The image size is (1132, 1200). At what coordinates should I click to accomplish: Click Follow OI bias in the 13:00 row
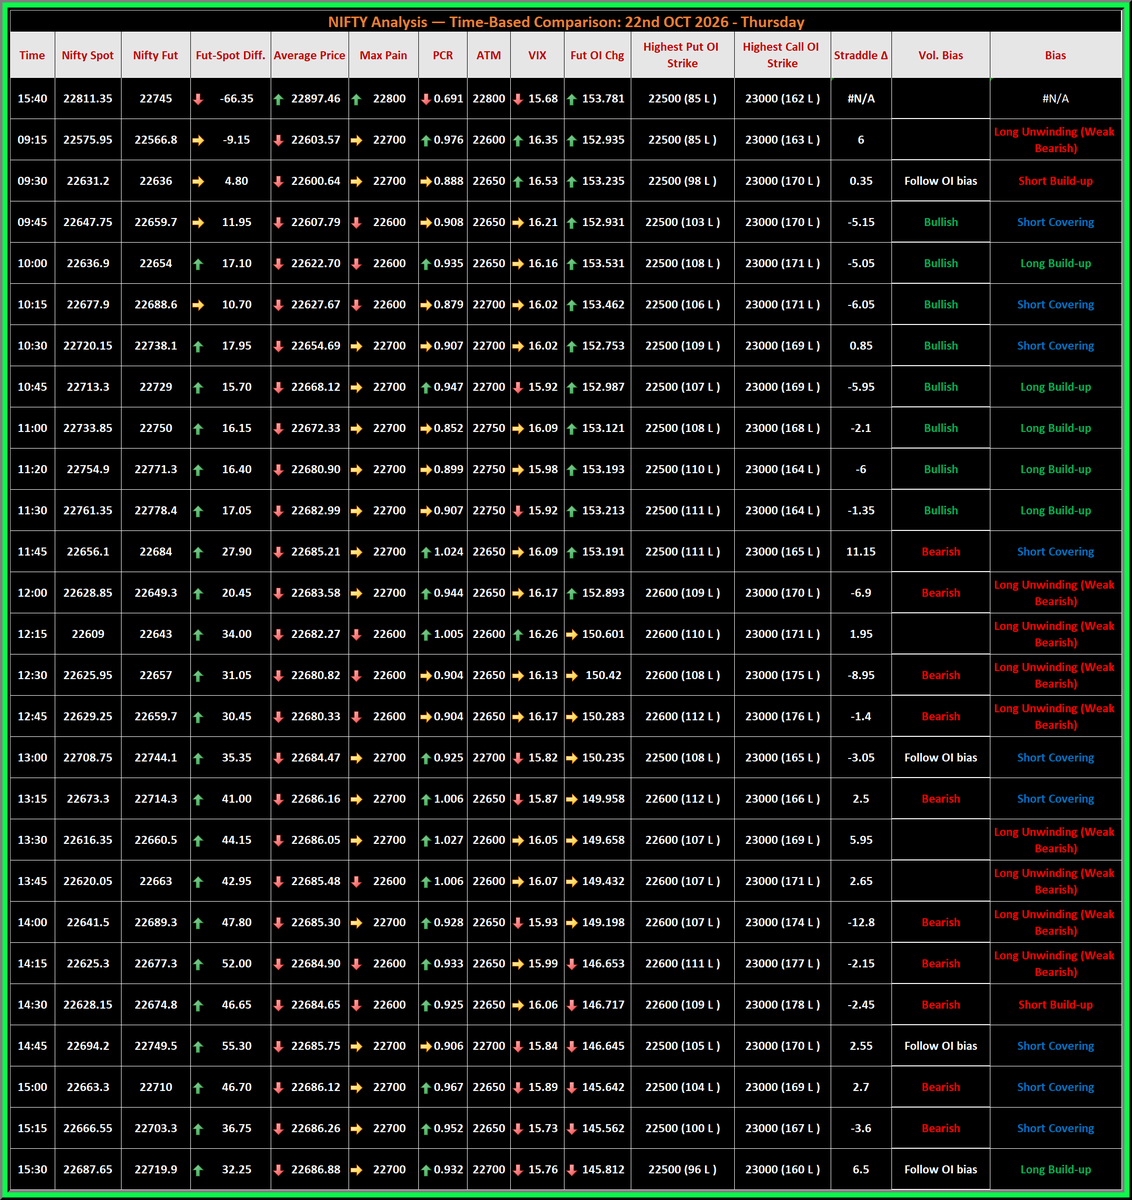click(x=941, y=758)
